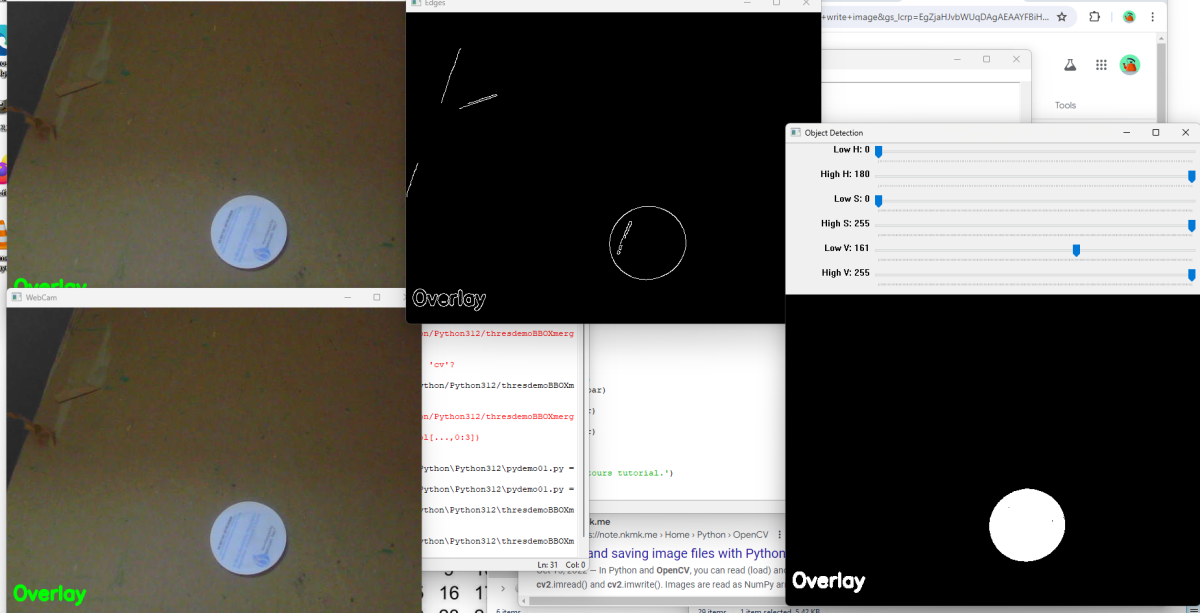Open Chrome's three-dot menu
The height and width of the screenshot is (613, 1200).
pyautogui.click(x=1154, y=17)
